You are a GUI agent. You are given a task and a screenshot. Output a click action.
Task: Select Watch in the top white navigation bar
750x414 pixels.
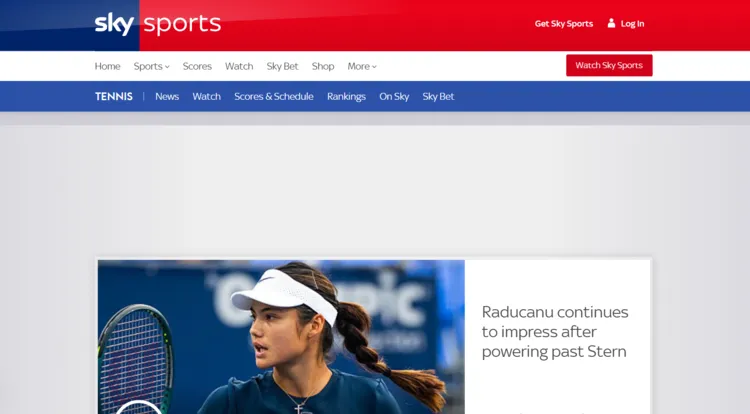click(239, 66)
